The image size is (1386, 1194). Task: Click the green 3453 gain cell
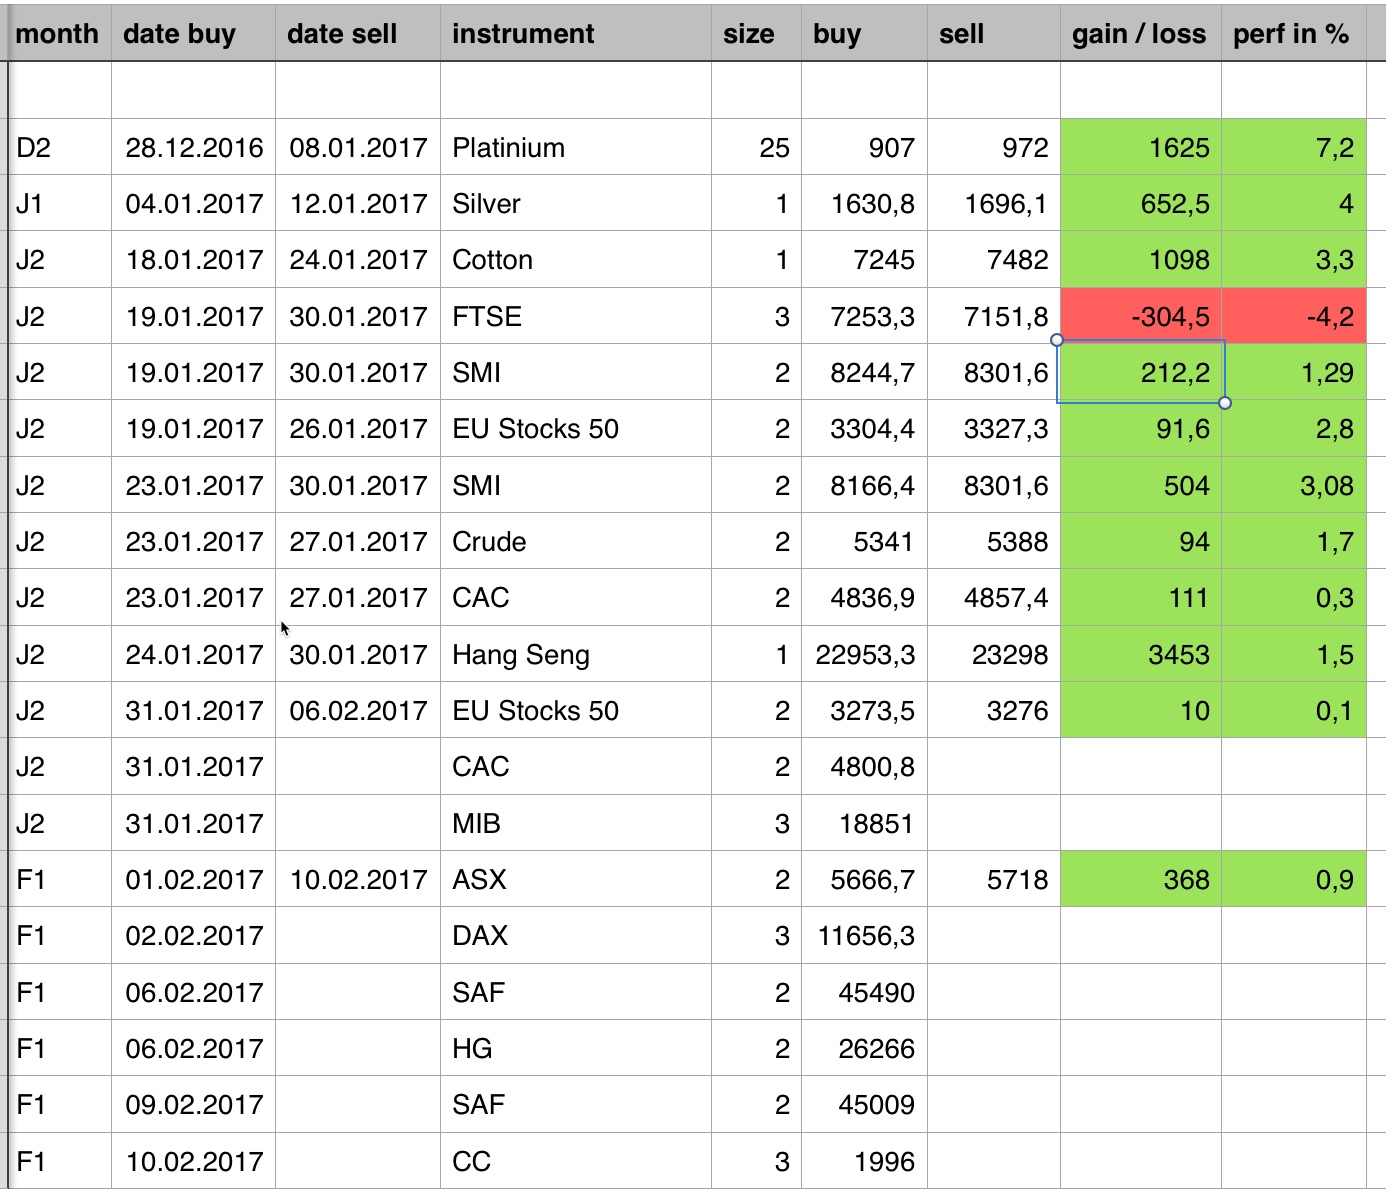pyautogui.click(x=1140, y=655)
